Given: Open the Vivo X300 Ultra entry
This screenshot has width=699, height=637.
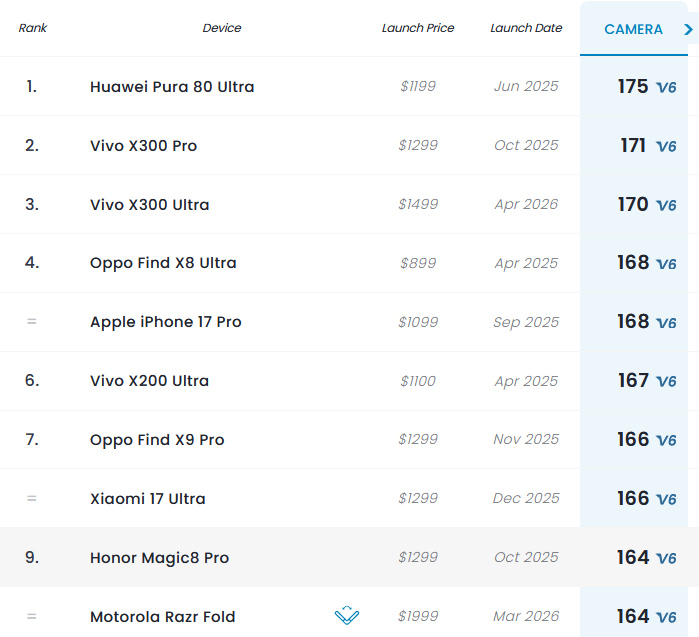Looking at the screenshot, I should coord(150,205).
